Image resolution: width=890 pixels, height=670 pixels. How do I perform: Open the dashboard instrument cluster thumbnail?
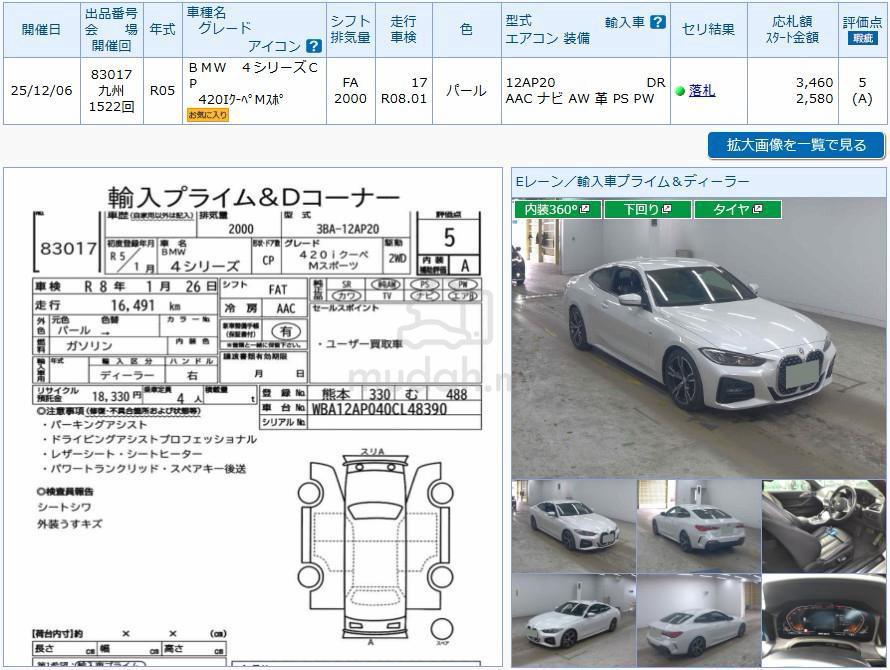(x=824, y=620)
